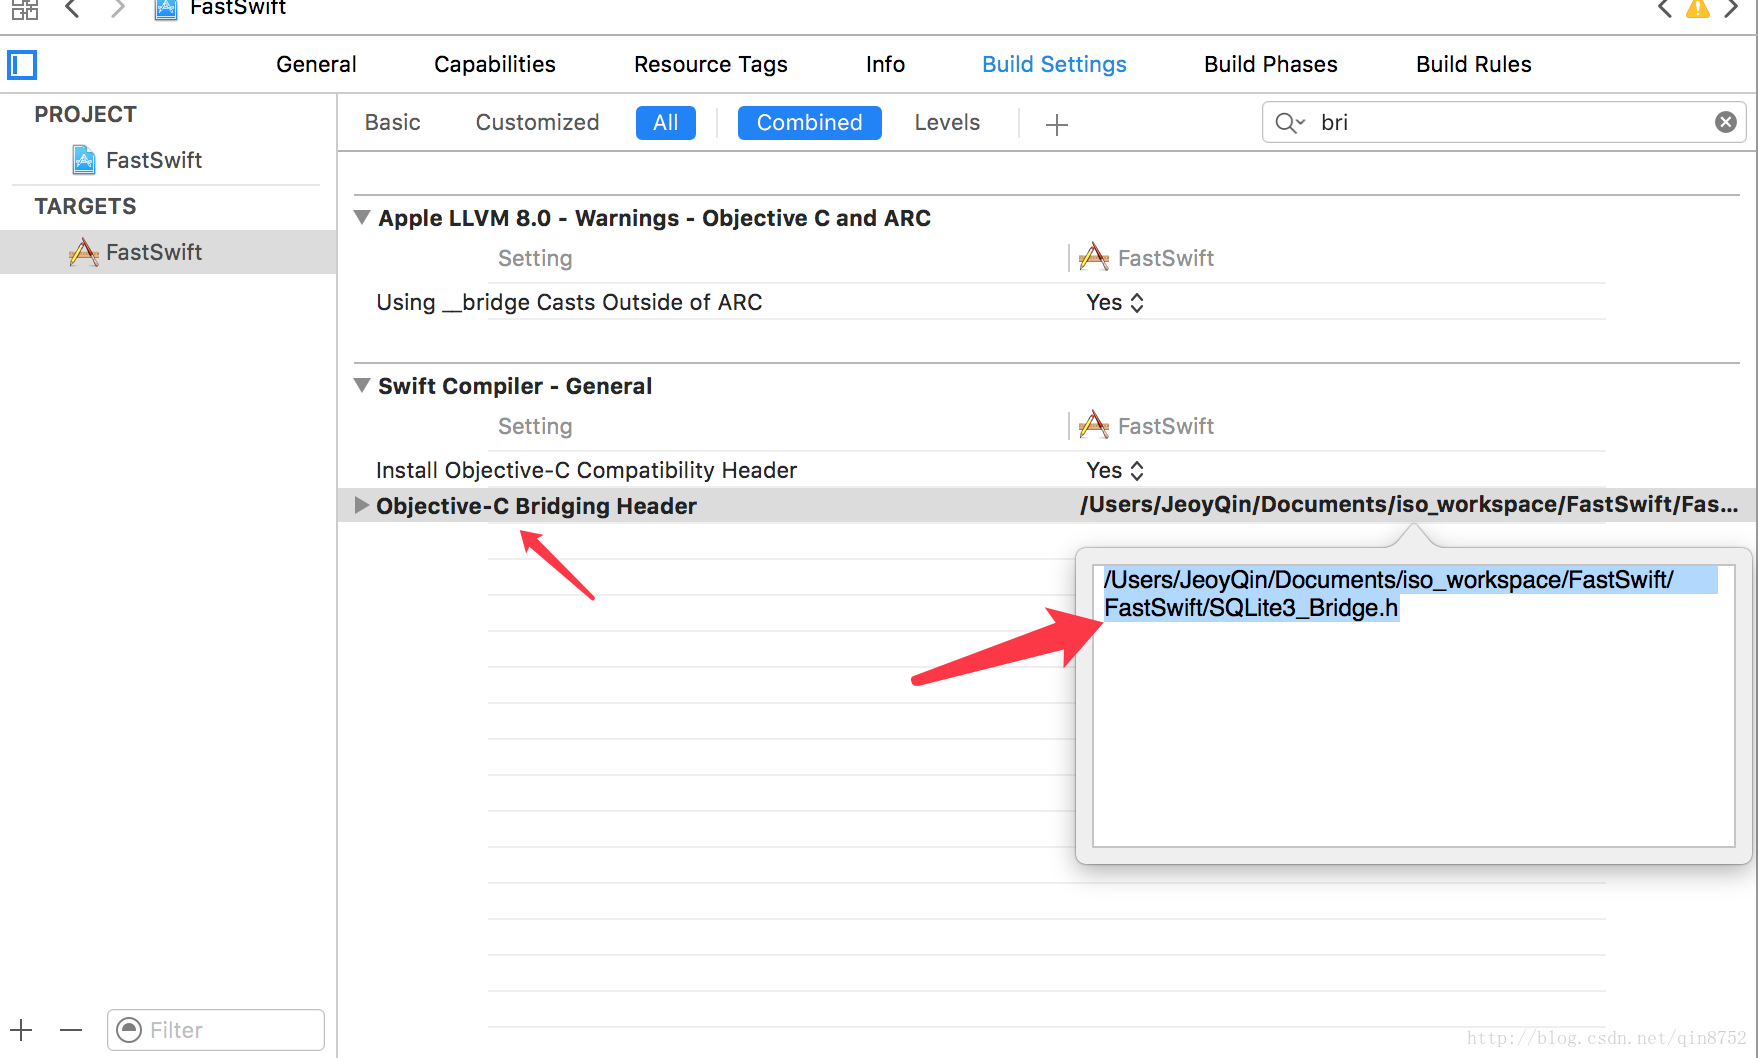
Task: Select the All settings filter
Action: 666,123
